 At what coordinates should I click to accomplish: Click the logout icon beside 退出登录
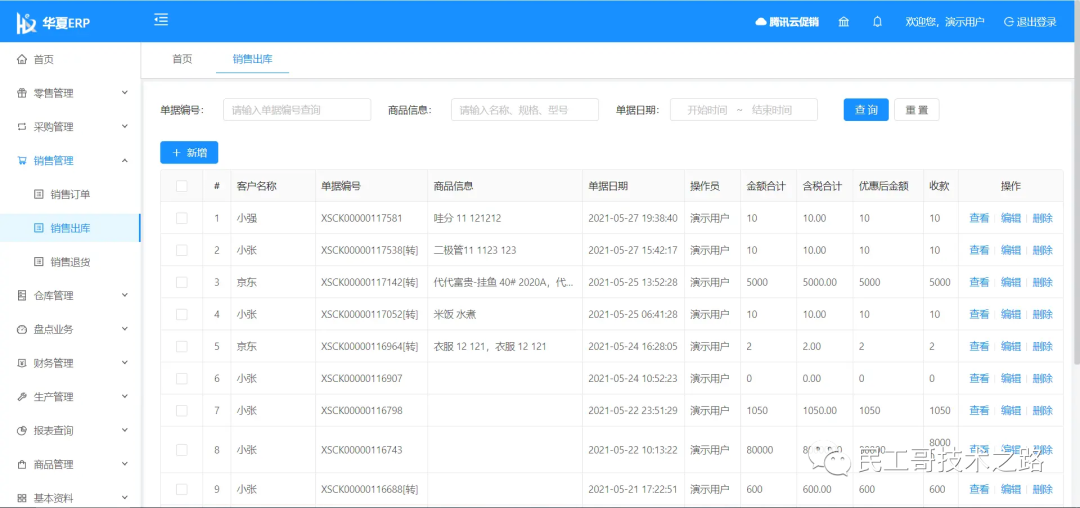tap(1009, 22)
